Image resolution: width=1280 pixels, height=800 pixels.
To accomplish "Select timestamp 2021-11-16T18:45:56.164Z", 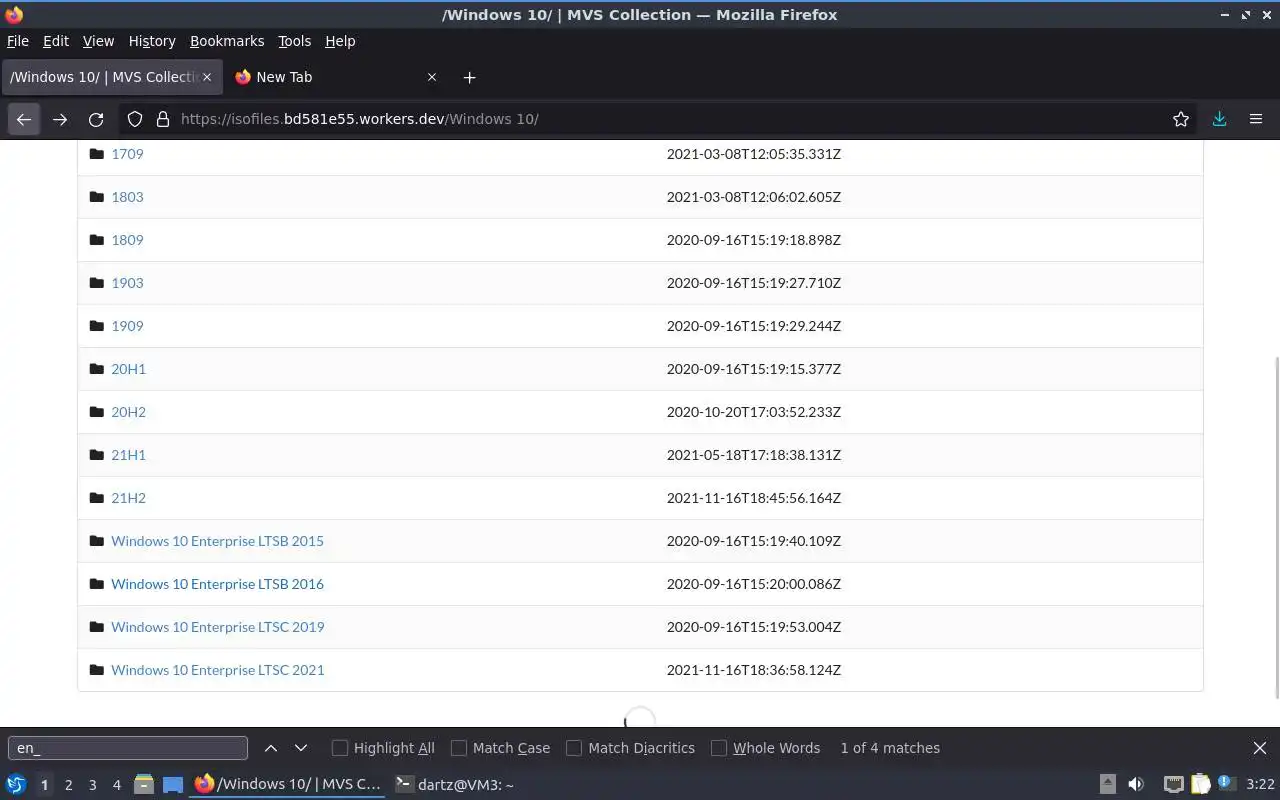I will [754, 498].
